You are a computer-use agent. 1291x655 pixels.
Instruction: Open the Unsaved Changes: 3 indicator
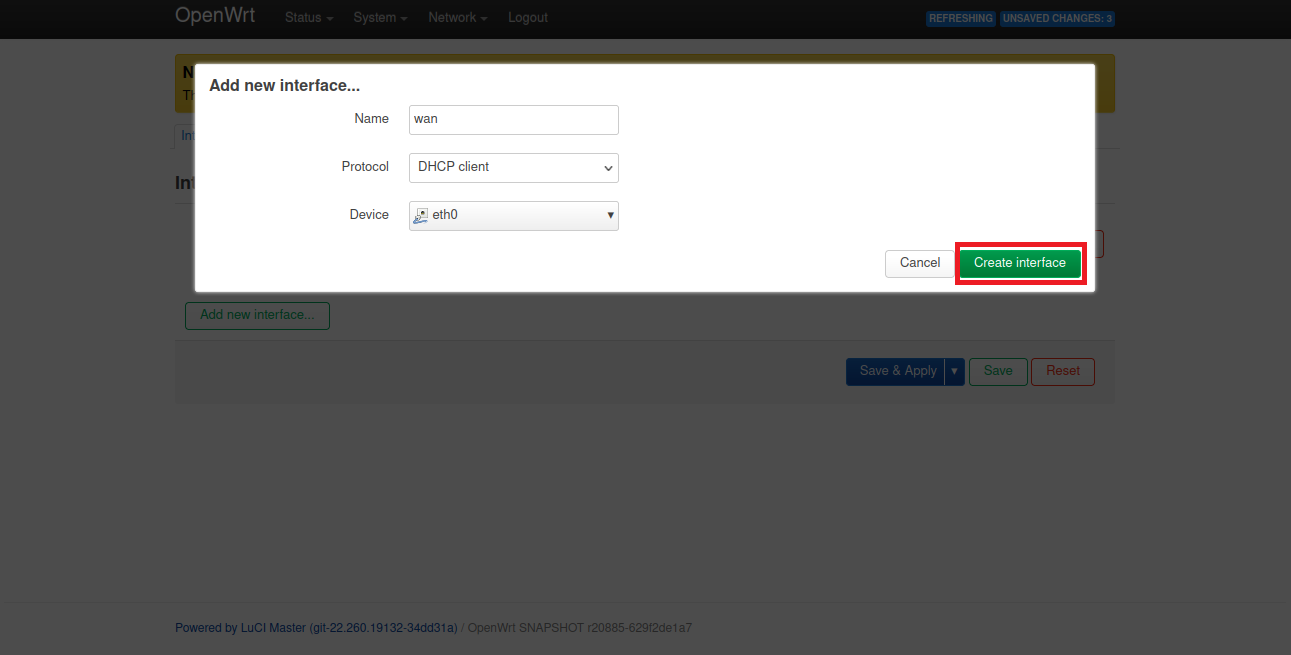click(x=1057, y=19)
